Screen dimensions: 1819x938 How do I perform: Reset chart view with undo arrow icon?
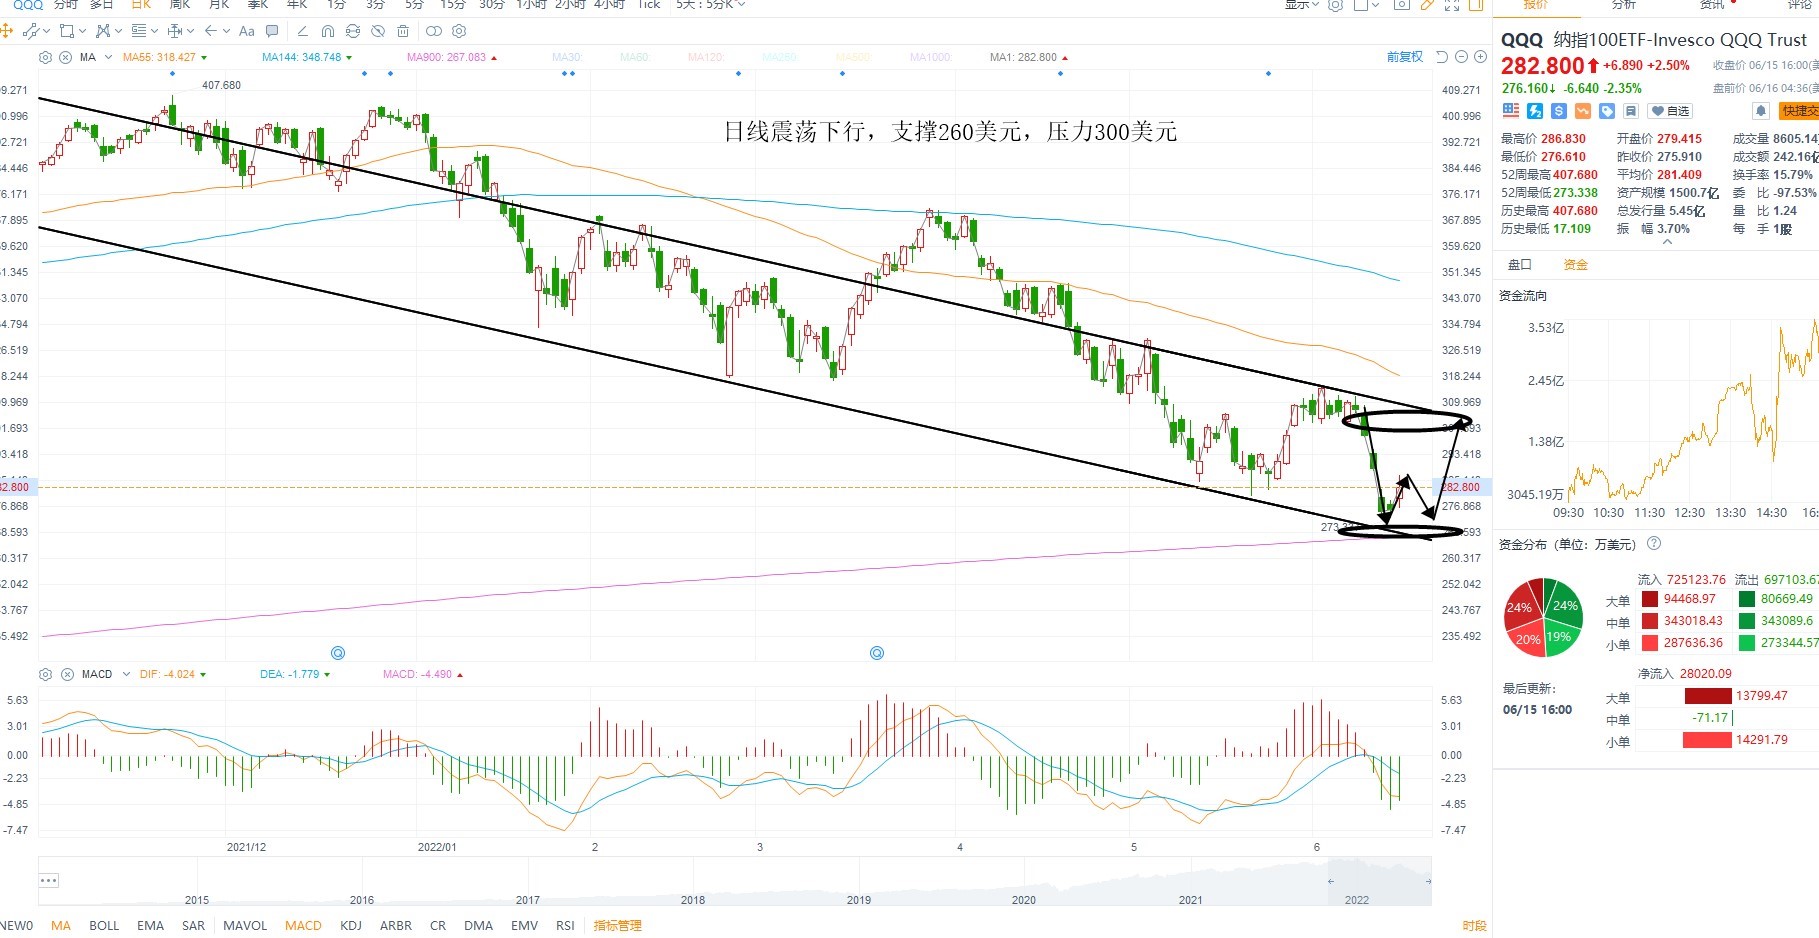pyautogui.click(x=1442, y=57)
